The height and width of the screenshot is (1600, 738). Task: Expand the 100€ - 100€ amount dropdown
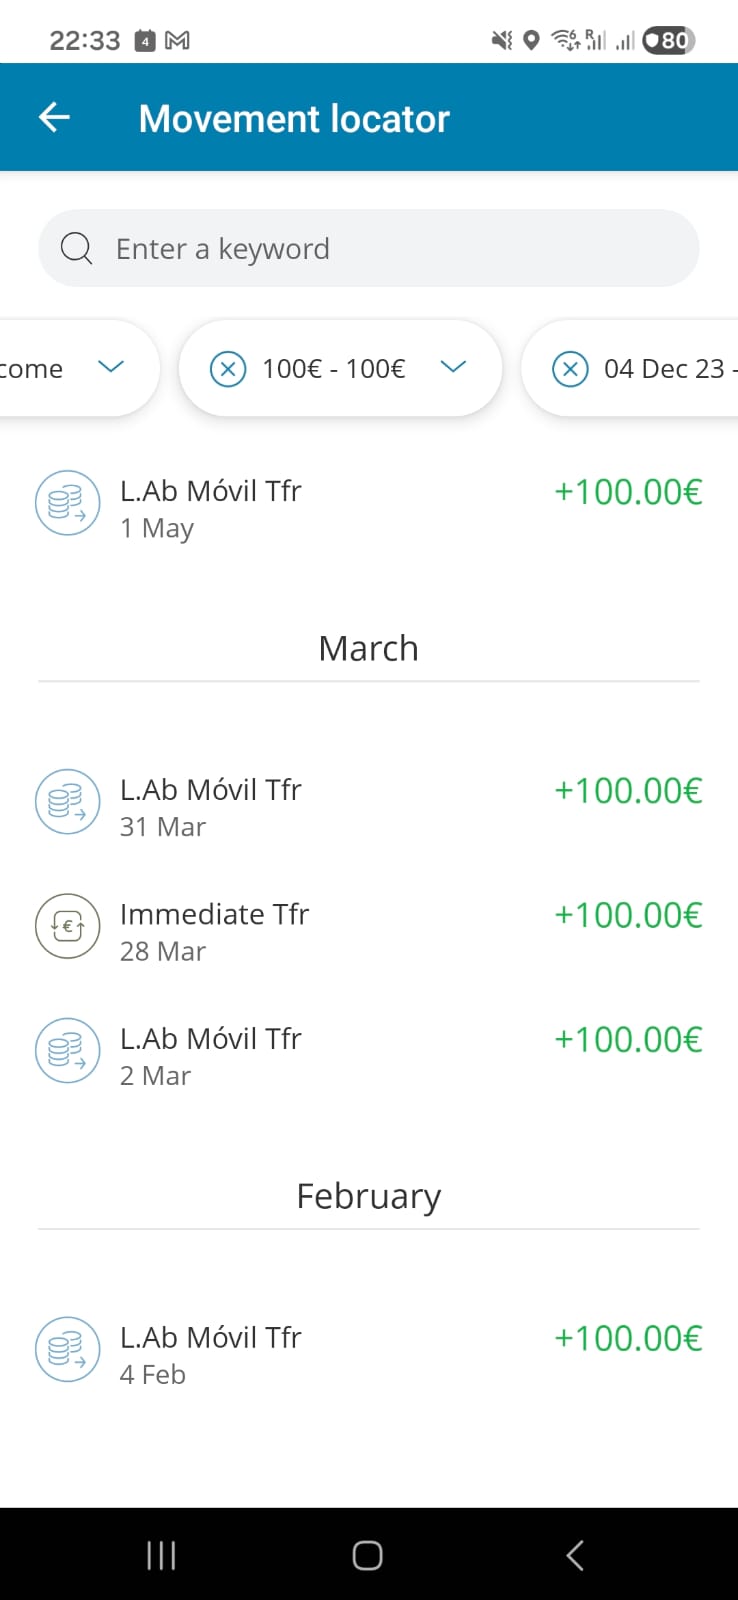[453, 368]
